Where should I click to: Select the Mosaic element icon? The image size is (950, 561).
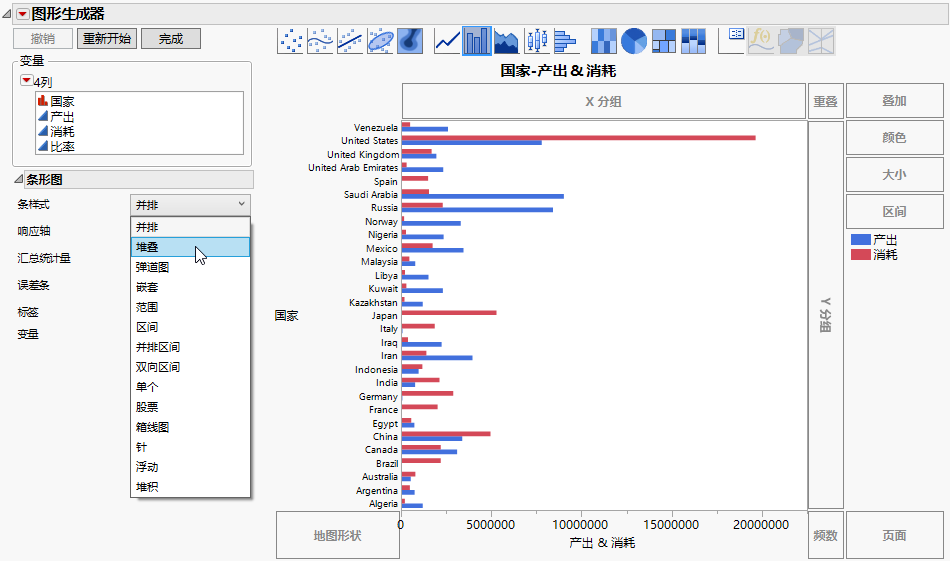pyautogui.click(x=694, y=41)
